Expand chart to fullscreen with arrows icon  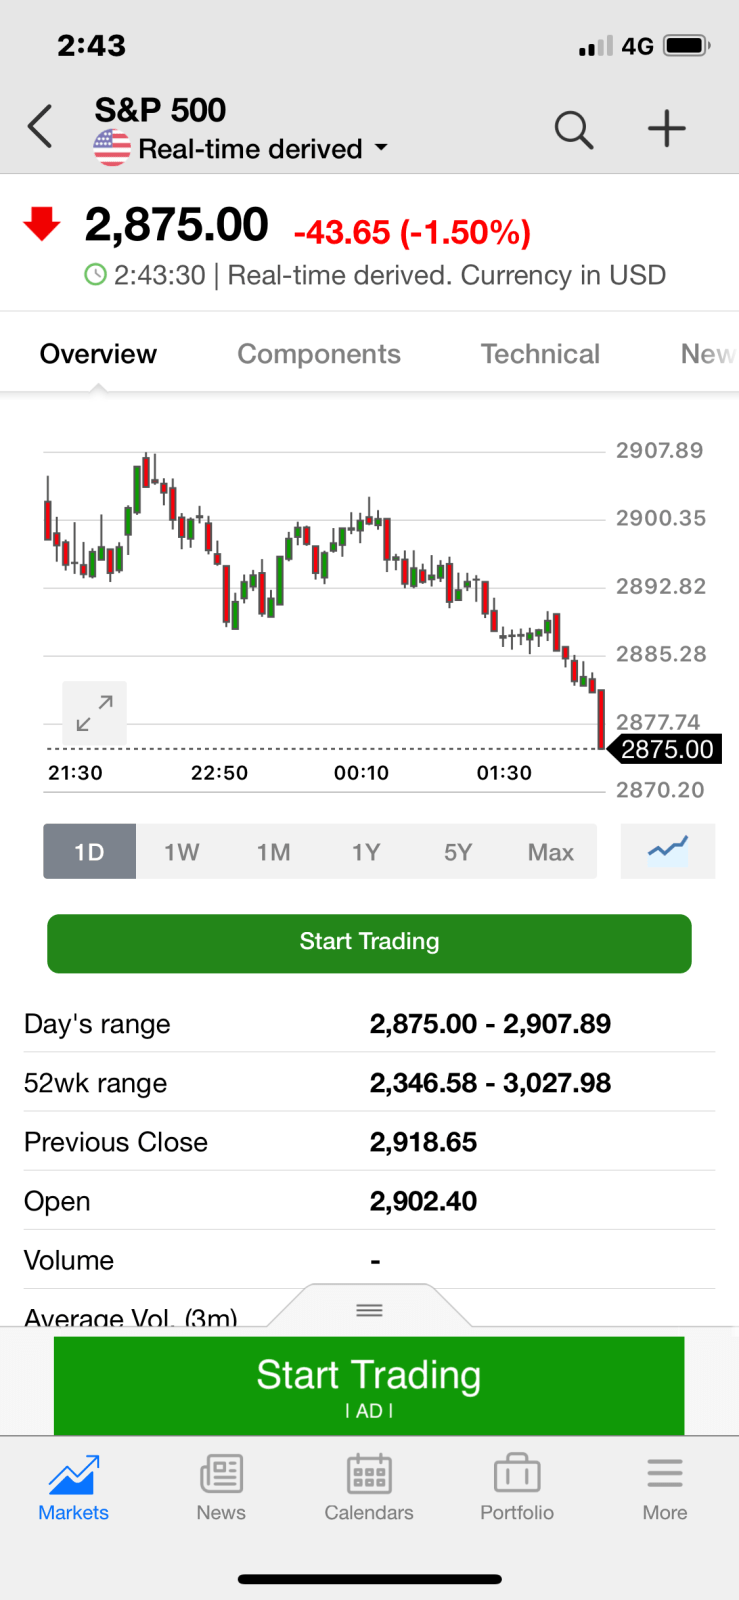[x=94, y=713]
